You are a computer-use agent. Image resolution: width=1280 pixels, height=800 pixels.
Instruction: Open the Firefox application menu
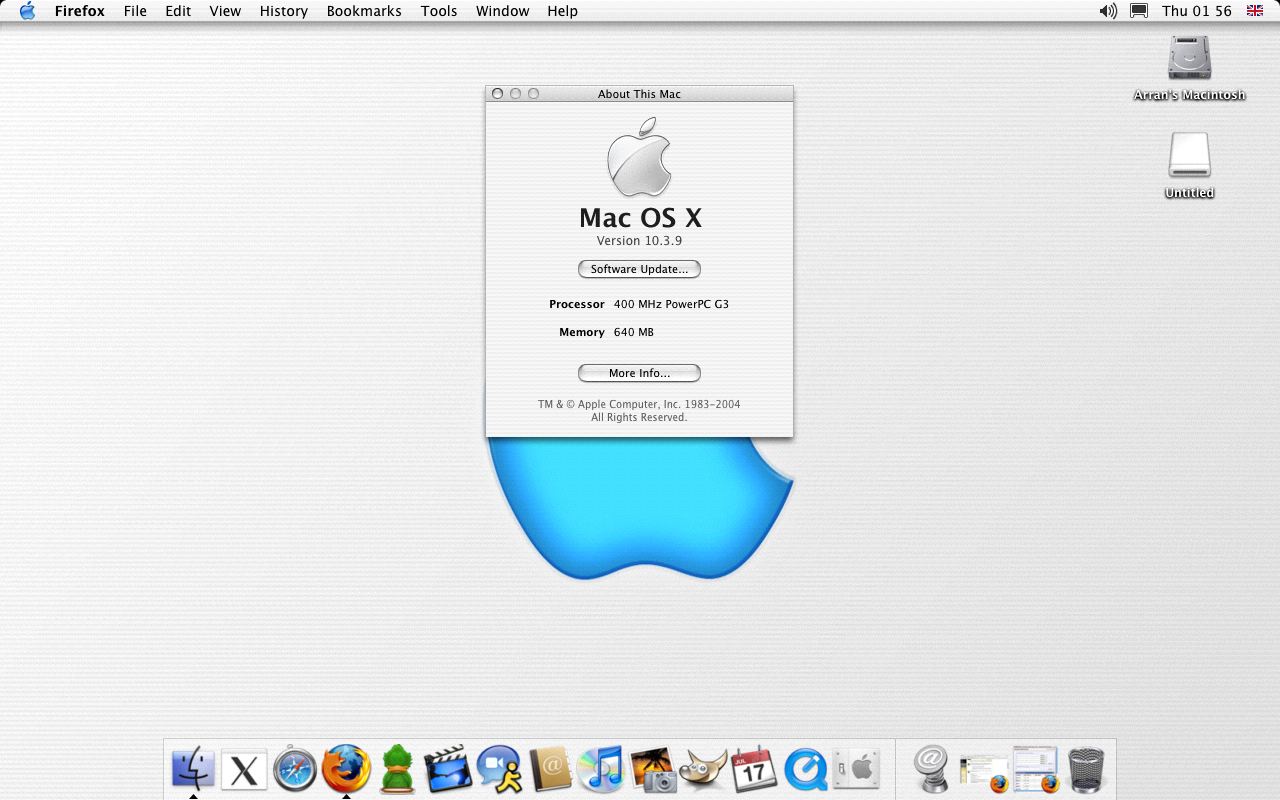click(80, 11)
